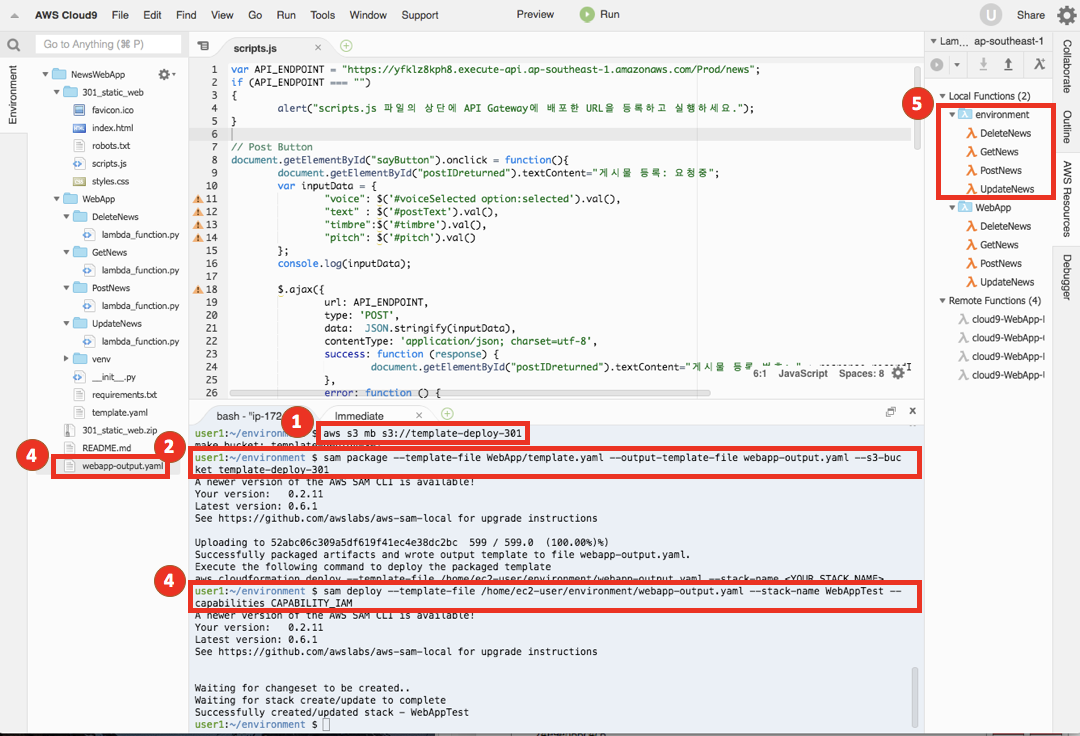Open the Debugger side panel
Viewport: 1080px width, 736px height.
click(1067, 277)
